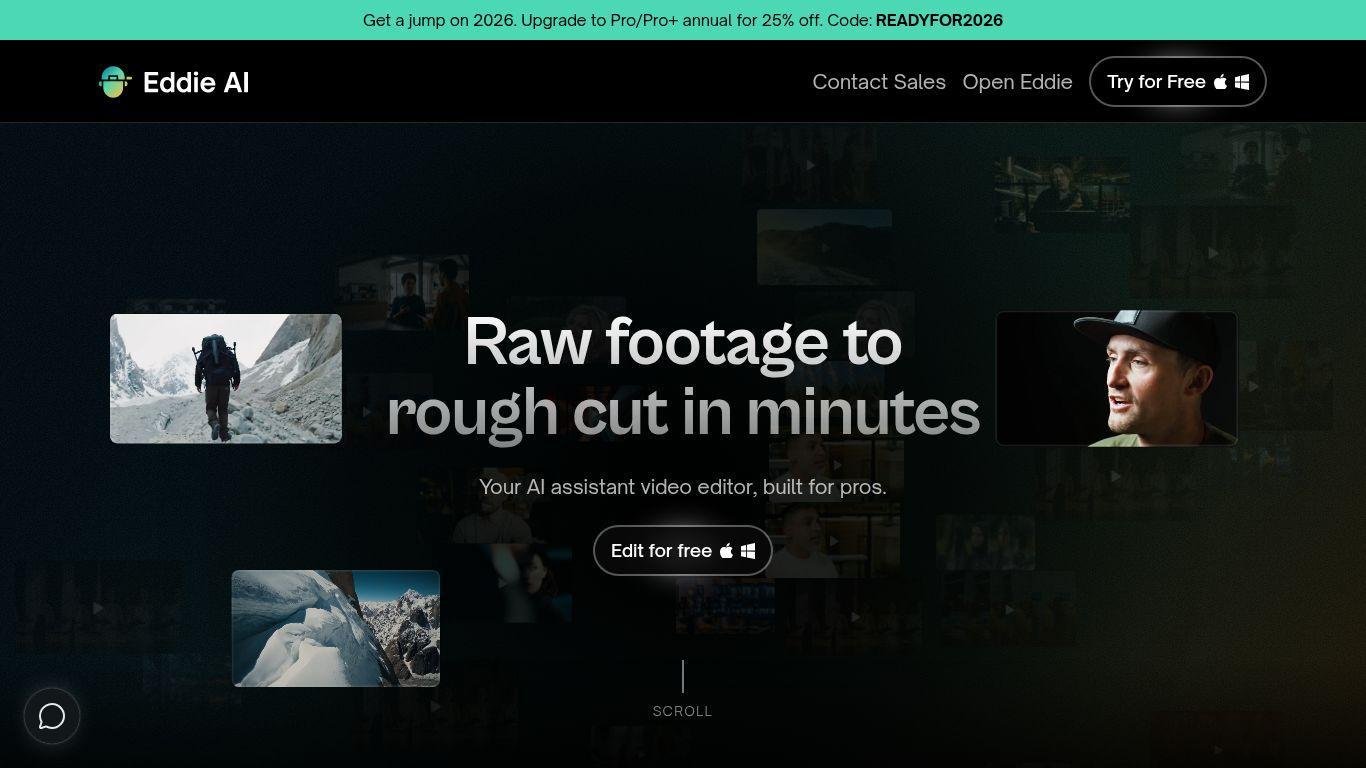Select the ice cliff mountain thumbnail
1366x768 pixels.
335,628
